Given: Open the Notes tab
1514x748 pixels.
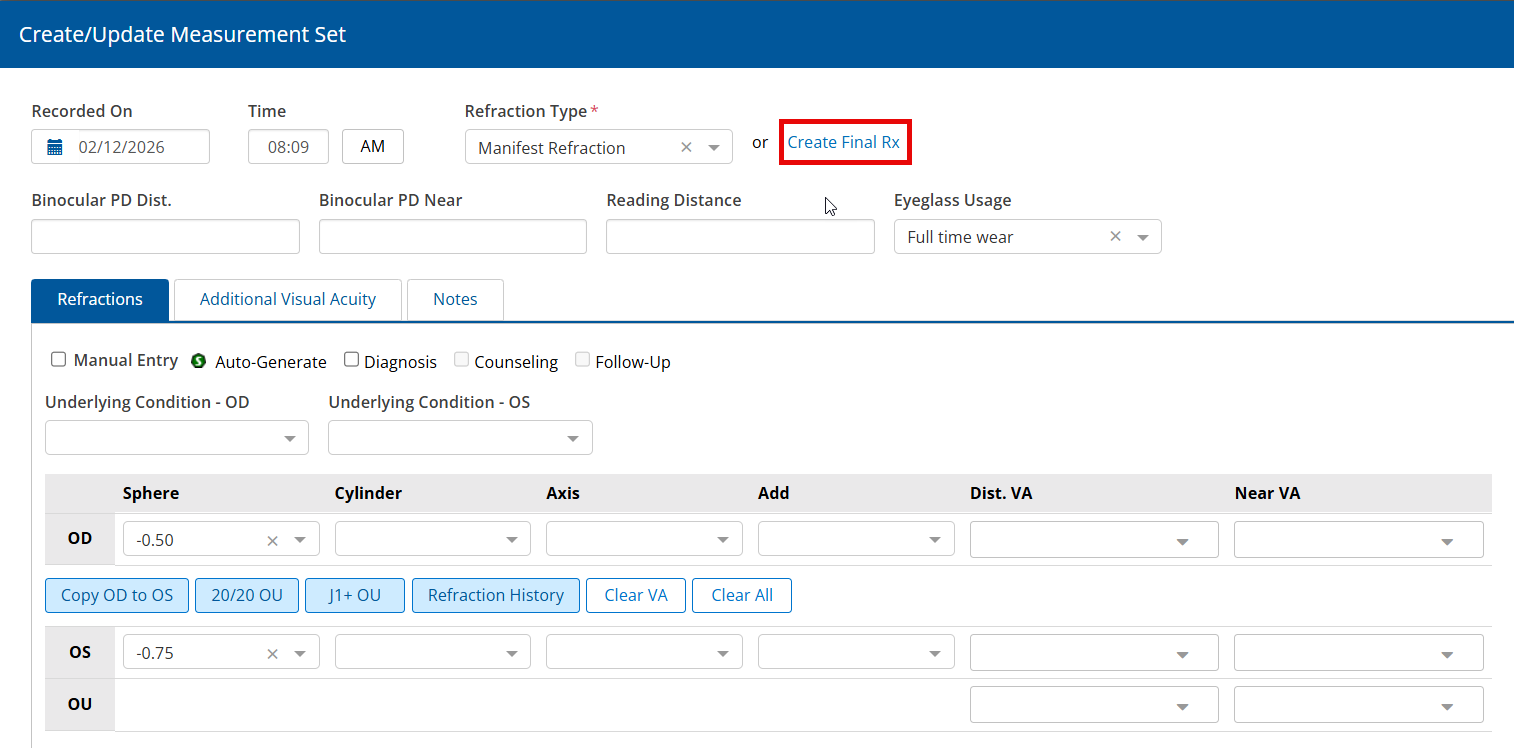Looking at the screenshot, I should coord(455,299).
